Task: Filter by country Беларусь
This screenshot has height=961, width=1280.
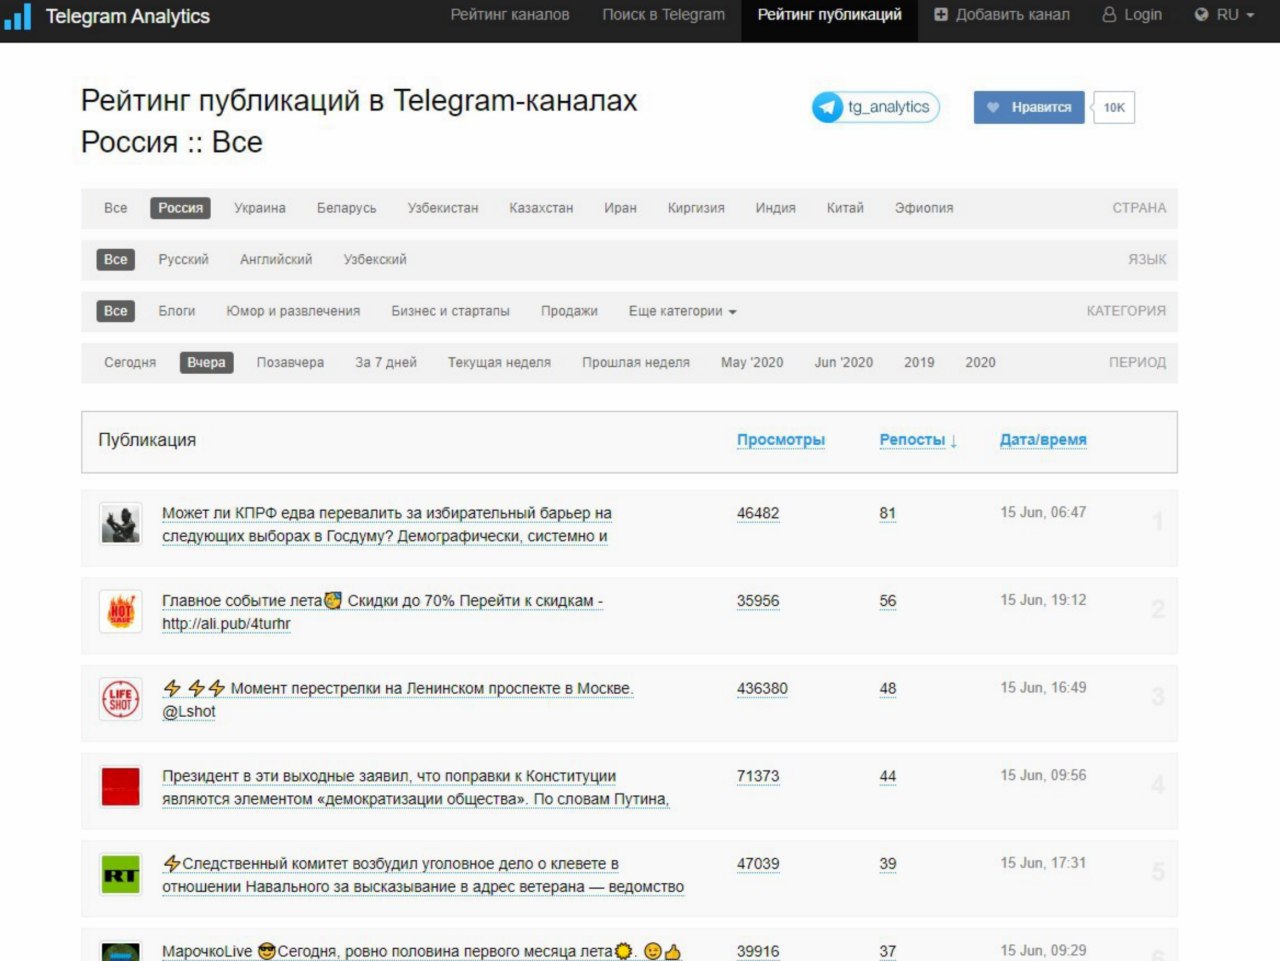Action: coord(347,208)
